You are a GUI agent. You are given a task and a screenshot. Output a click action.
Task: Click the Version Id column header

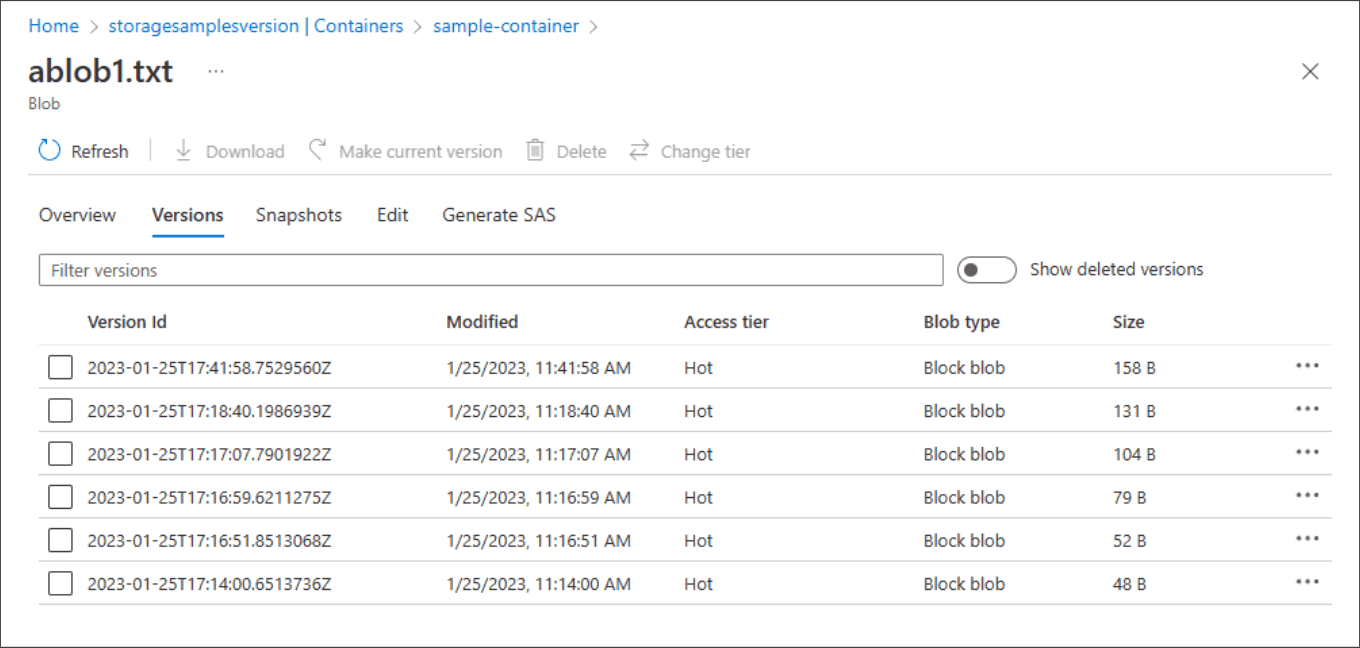[127, 322]
